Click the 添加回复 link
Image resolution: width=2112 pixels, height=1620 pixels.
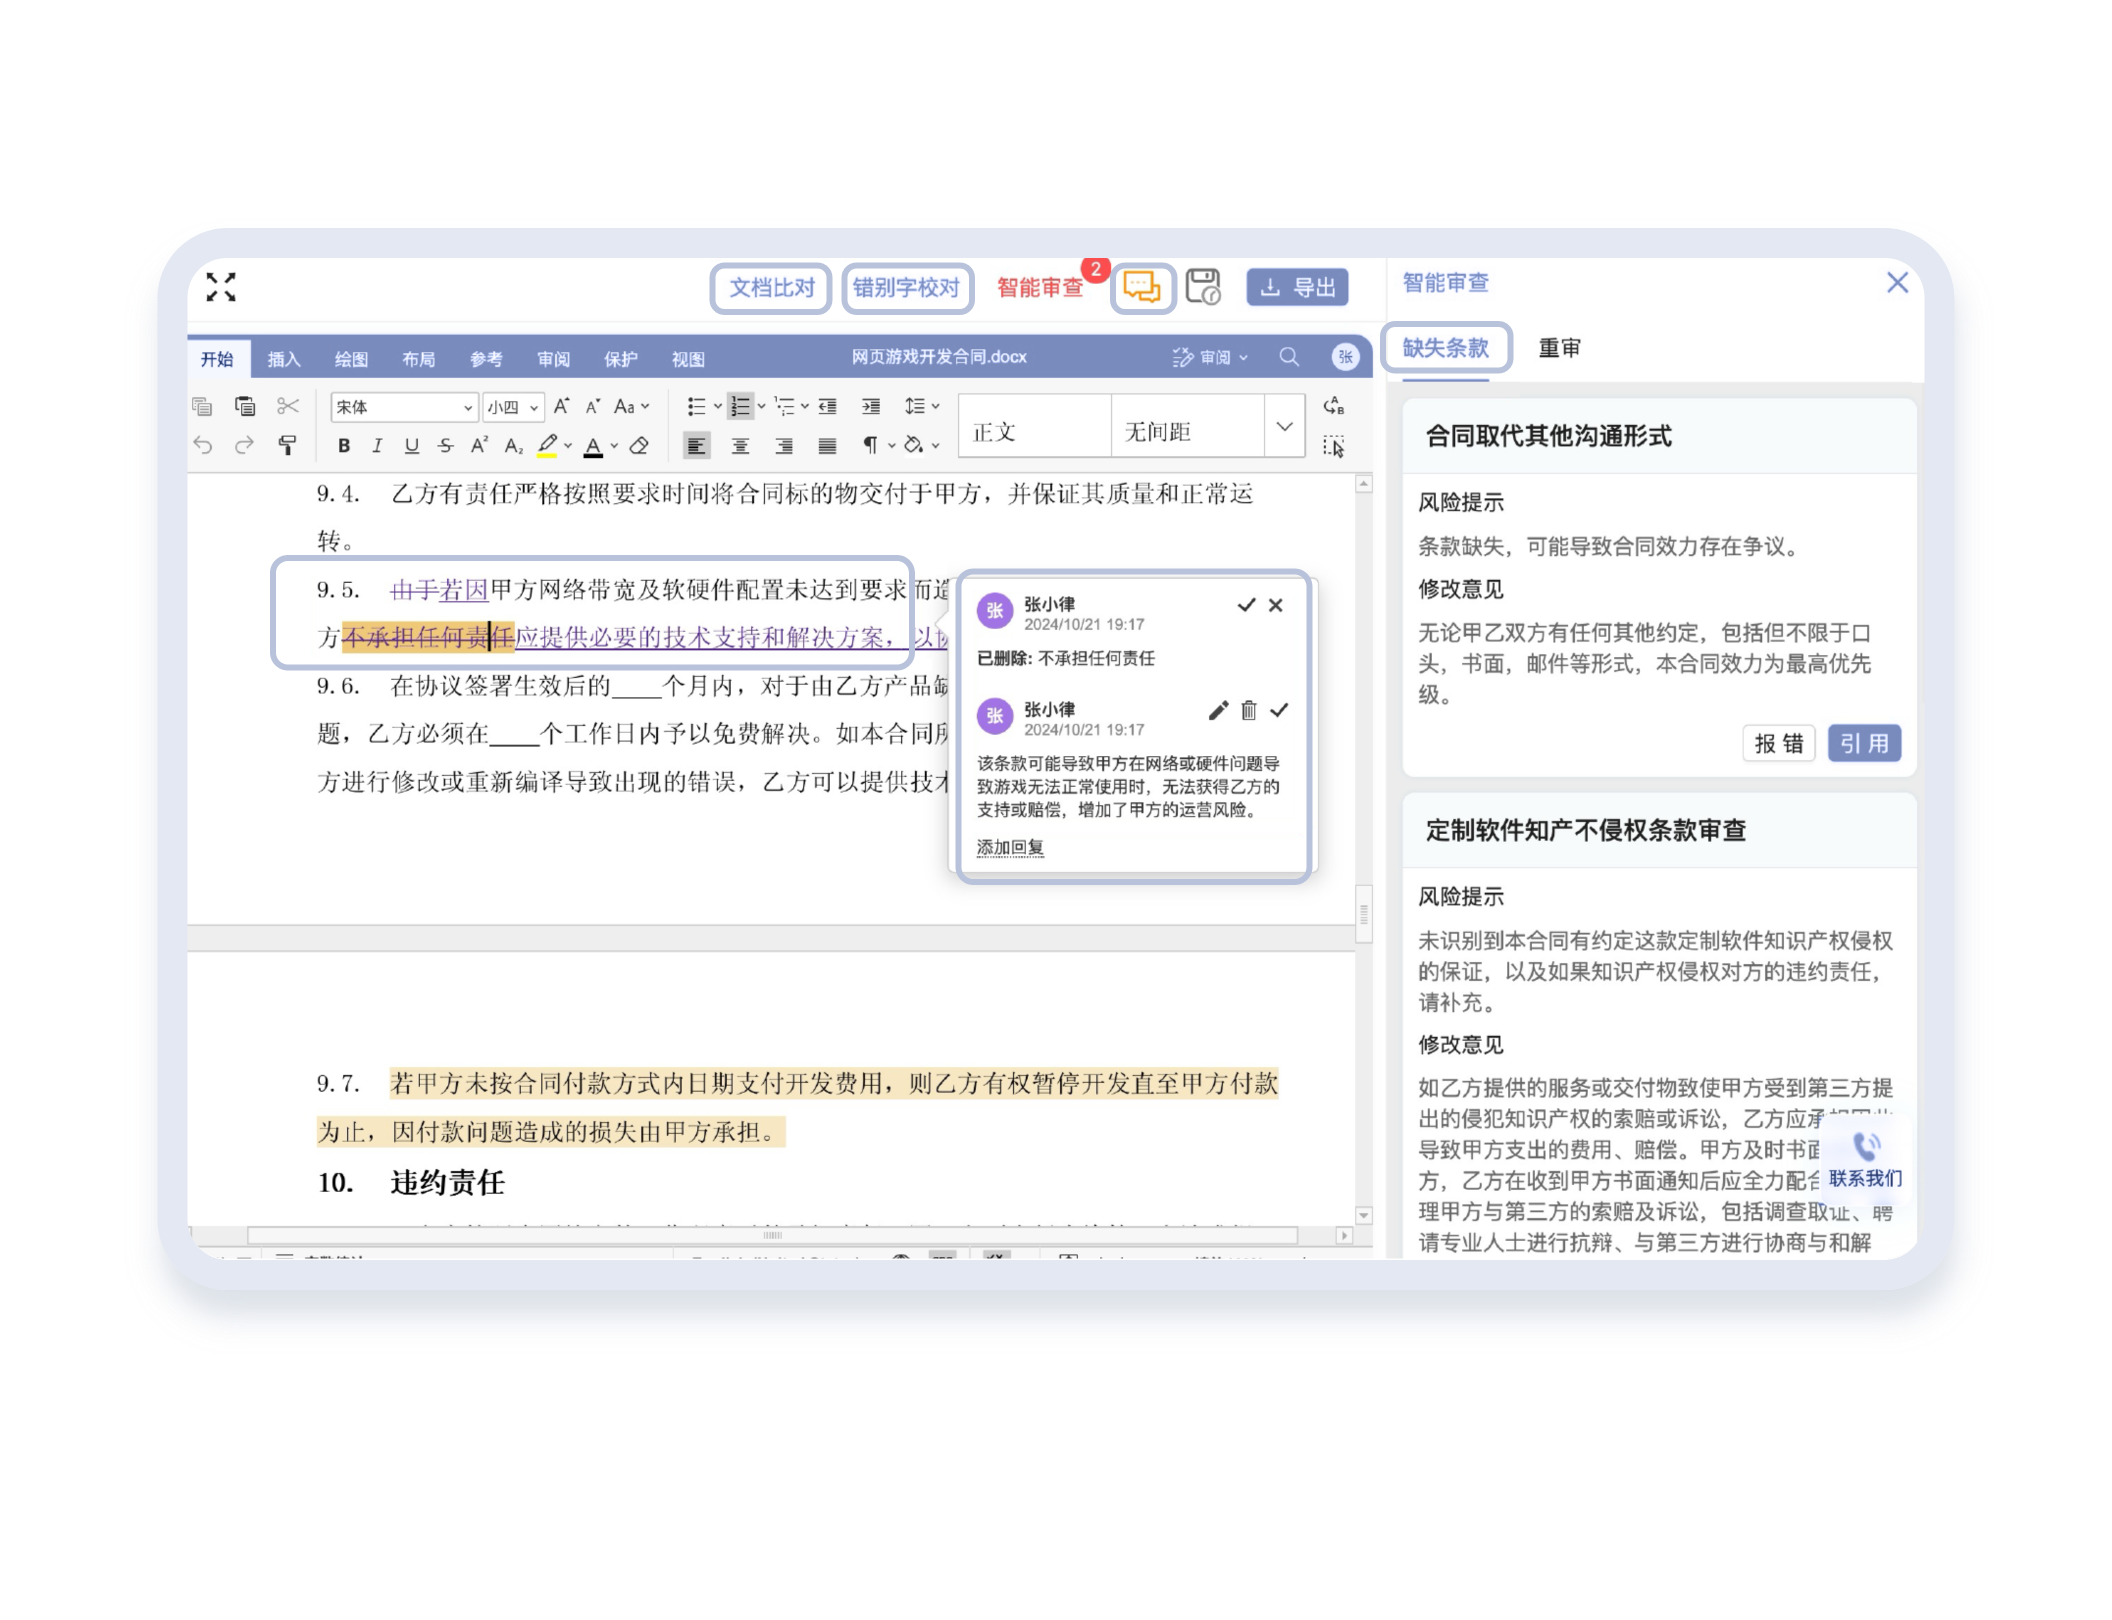(x=1010, y=847)
